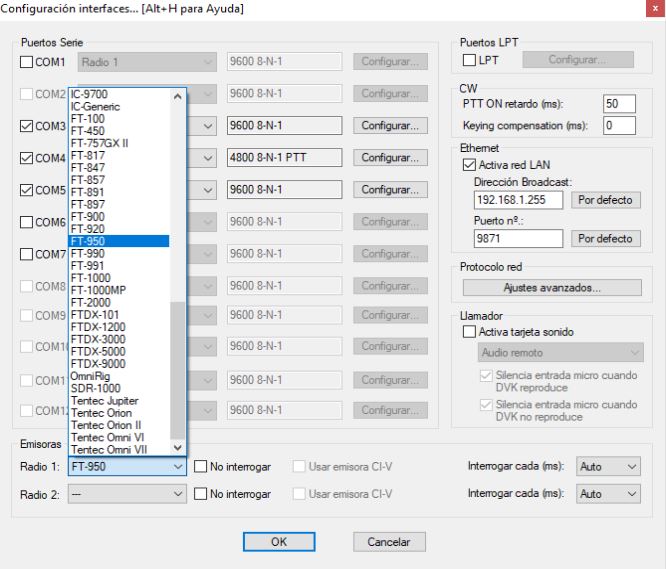Select FTDX-3000 in the list
666x569 pixels.
[119, 339]
